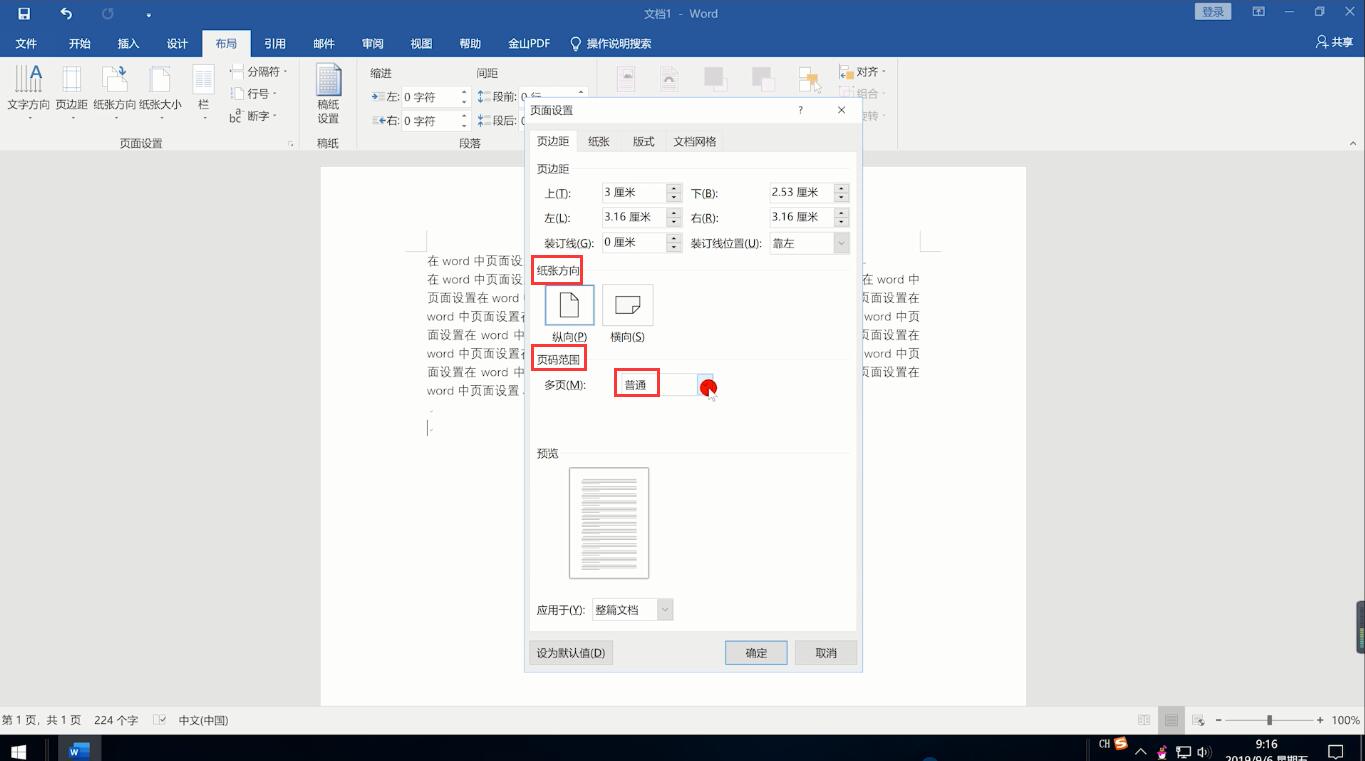
Task: Open the notification center icon
Action: click(1335, 751)
